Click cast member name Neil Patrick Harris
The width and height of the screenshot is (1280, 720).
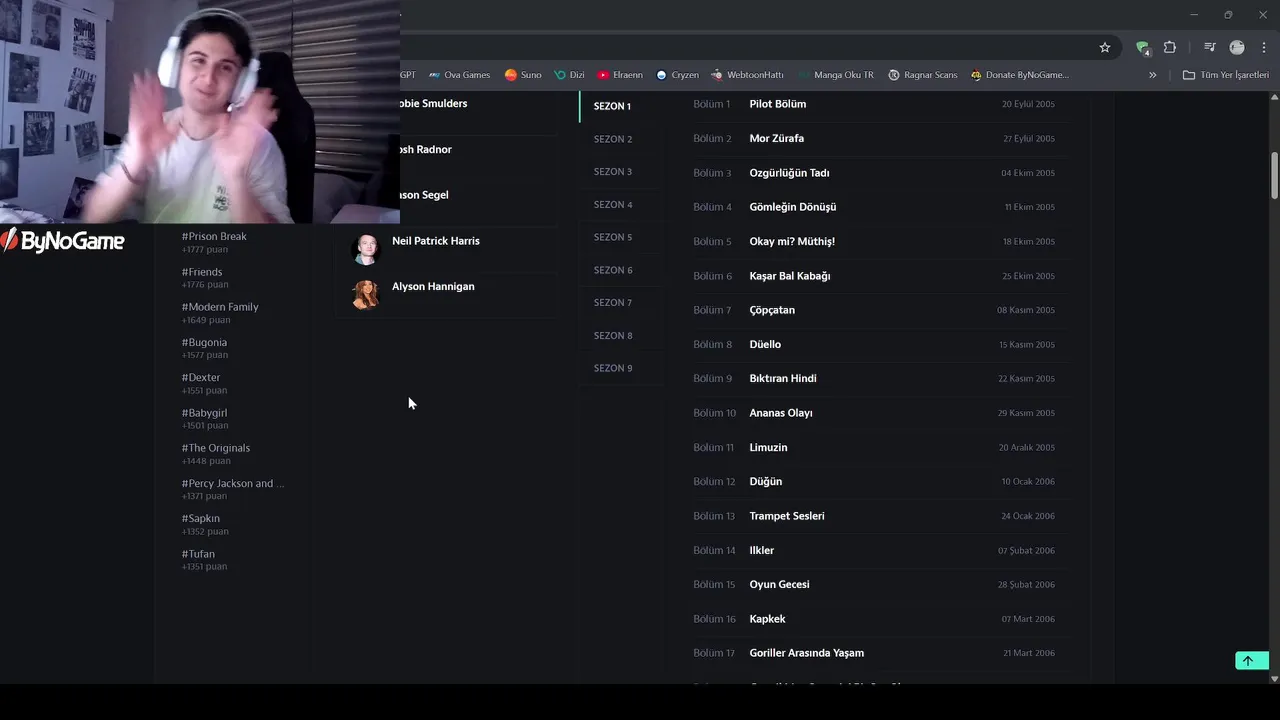pyautogui.click(x=436, y=241)
